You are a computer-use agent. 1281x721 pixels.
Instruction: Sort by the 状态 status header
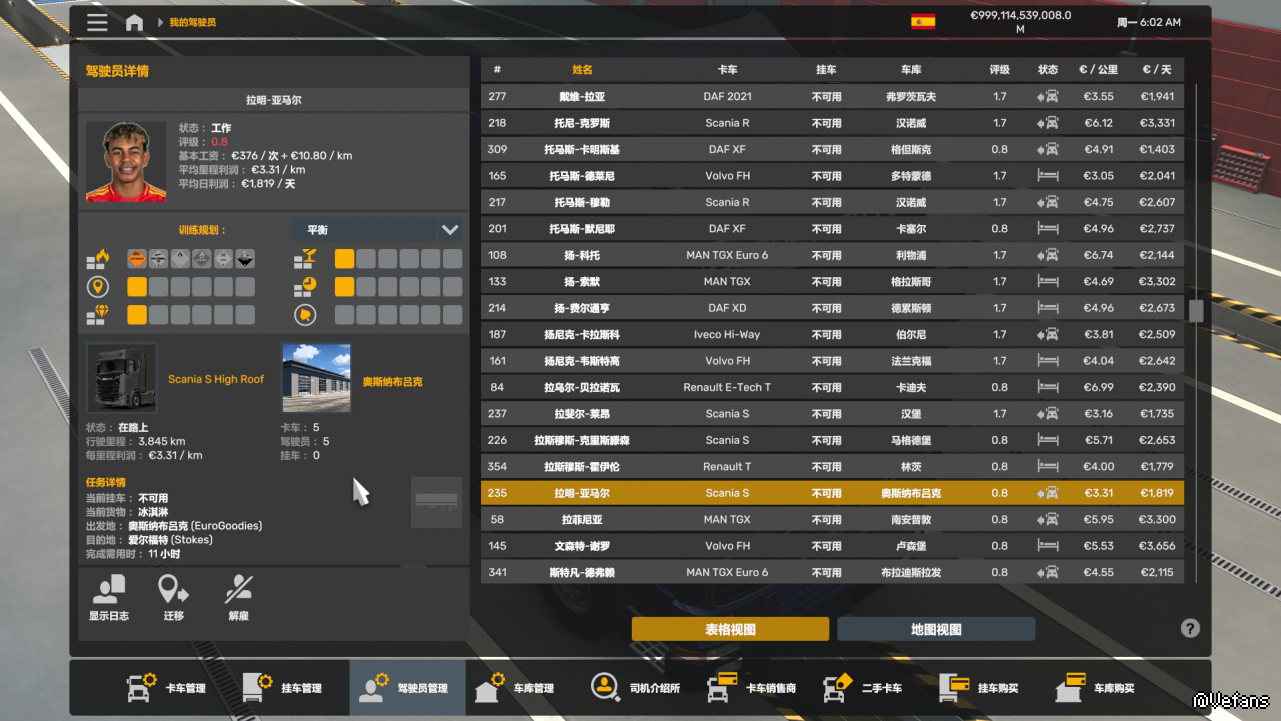[1048, 70]
